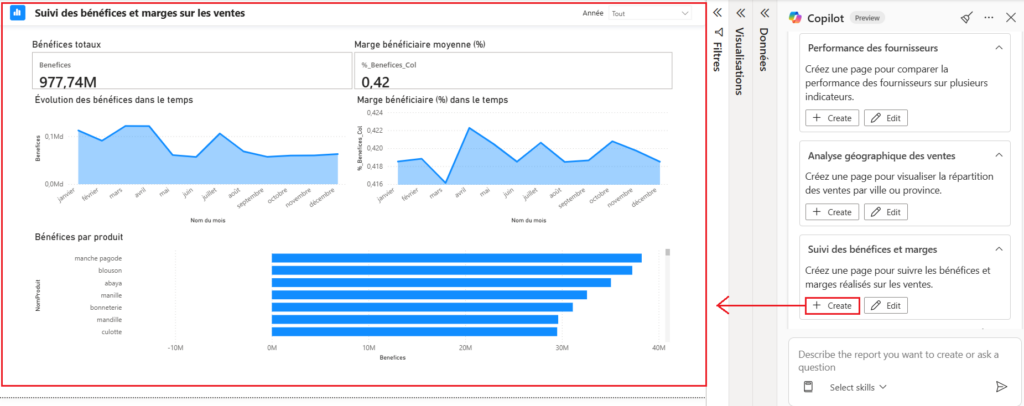Send the prompt with the arrow icon
This screenshot has width=1024, height=406.
coord(1001,387)
